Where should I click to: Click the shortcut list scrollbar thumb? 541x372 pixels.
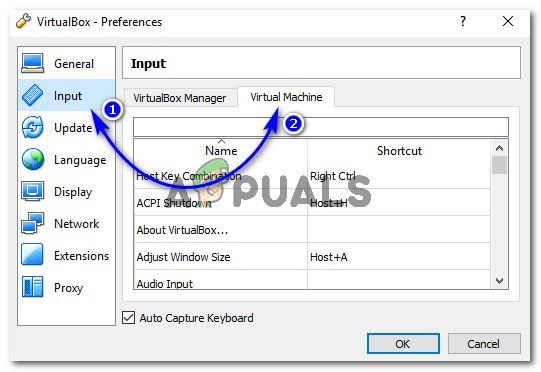[499, 165]
